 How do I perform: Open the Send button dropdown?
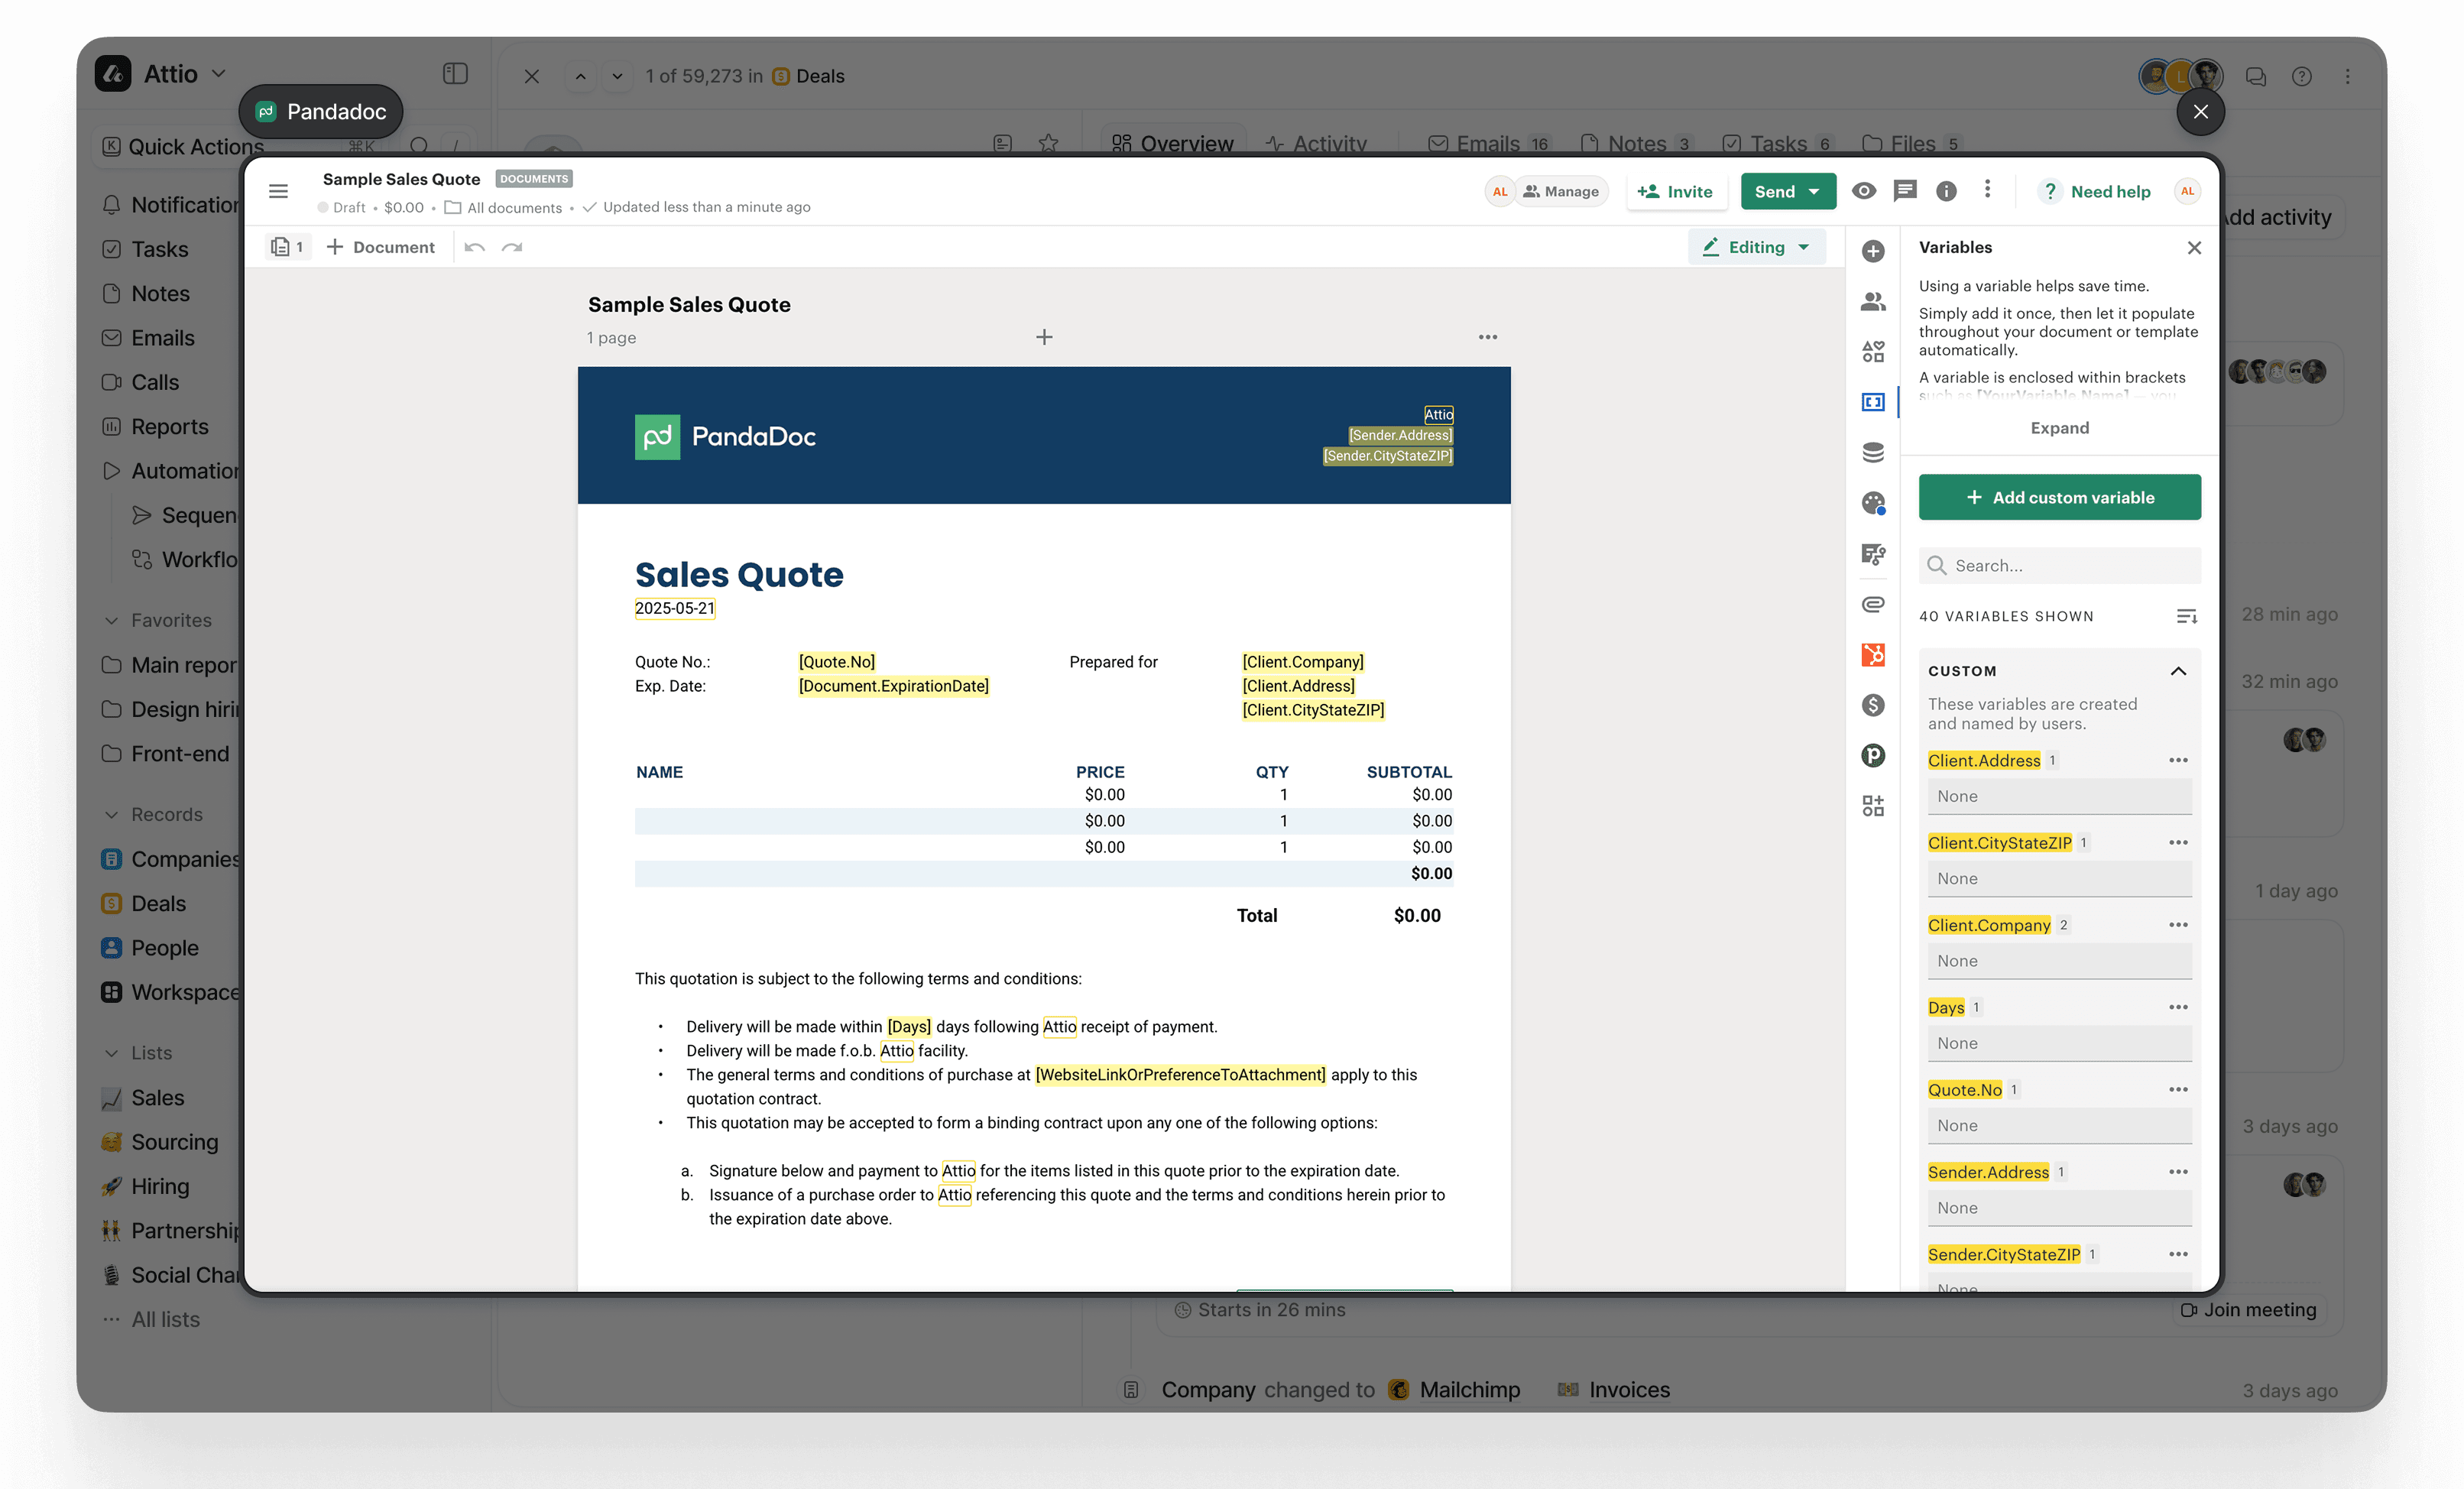pos(1814,191)
